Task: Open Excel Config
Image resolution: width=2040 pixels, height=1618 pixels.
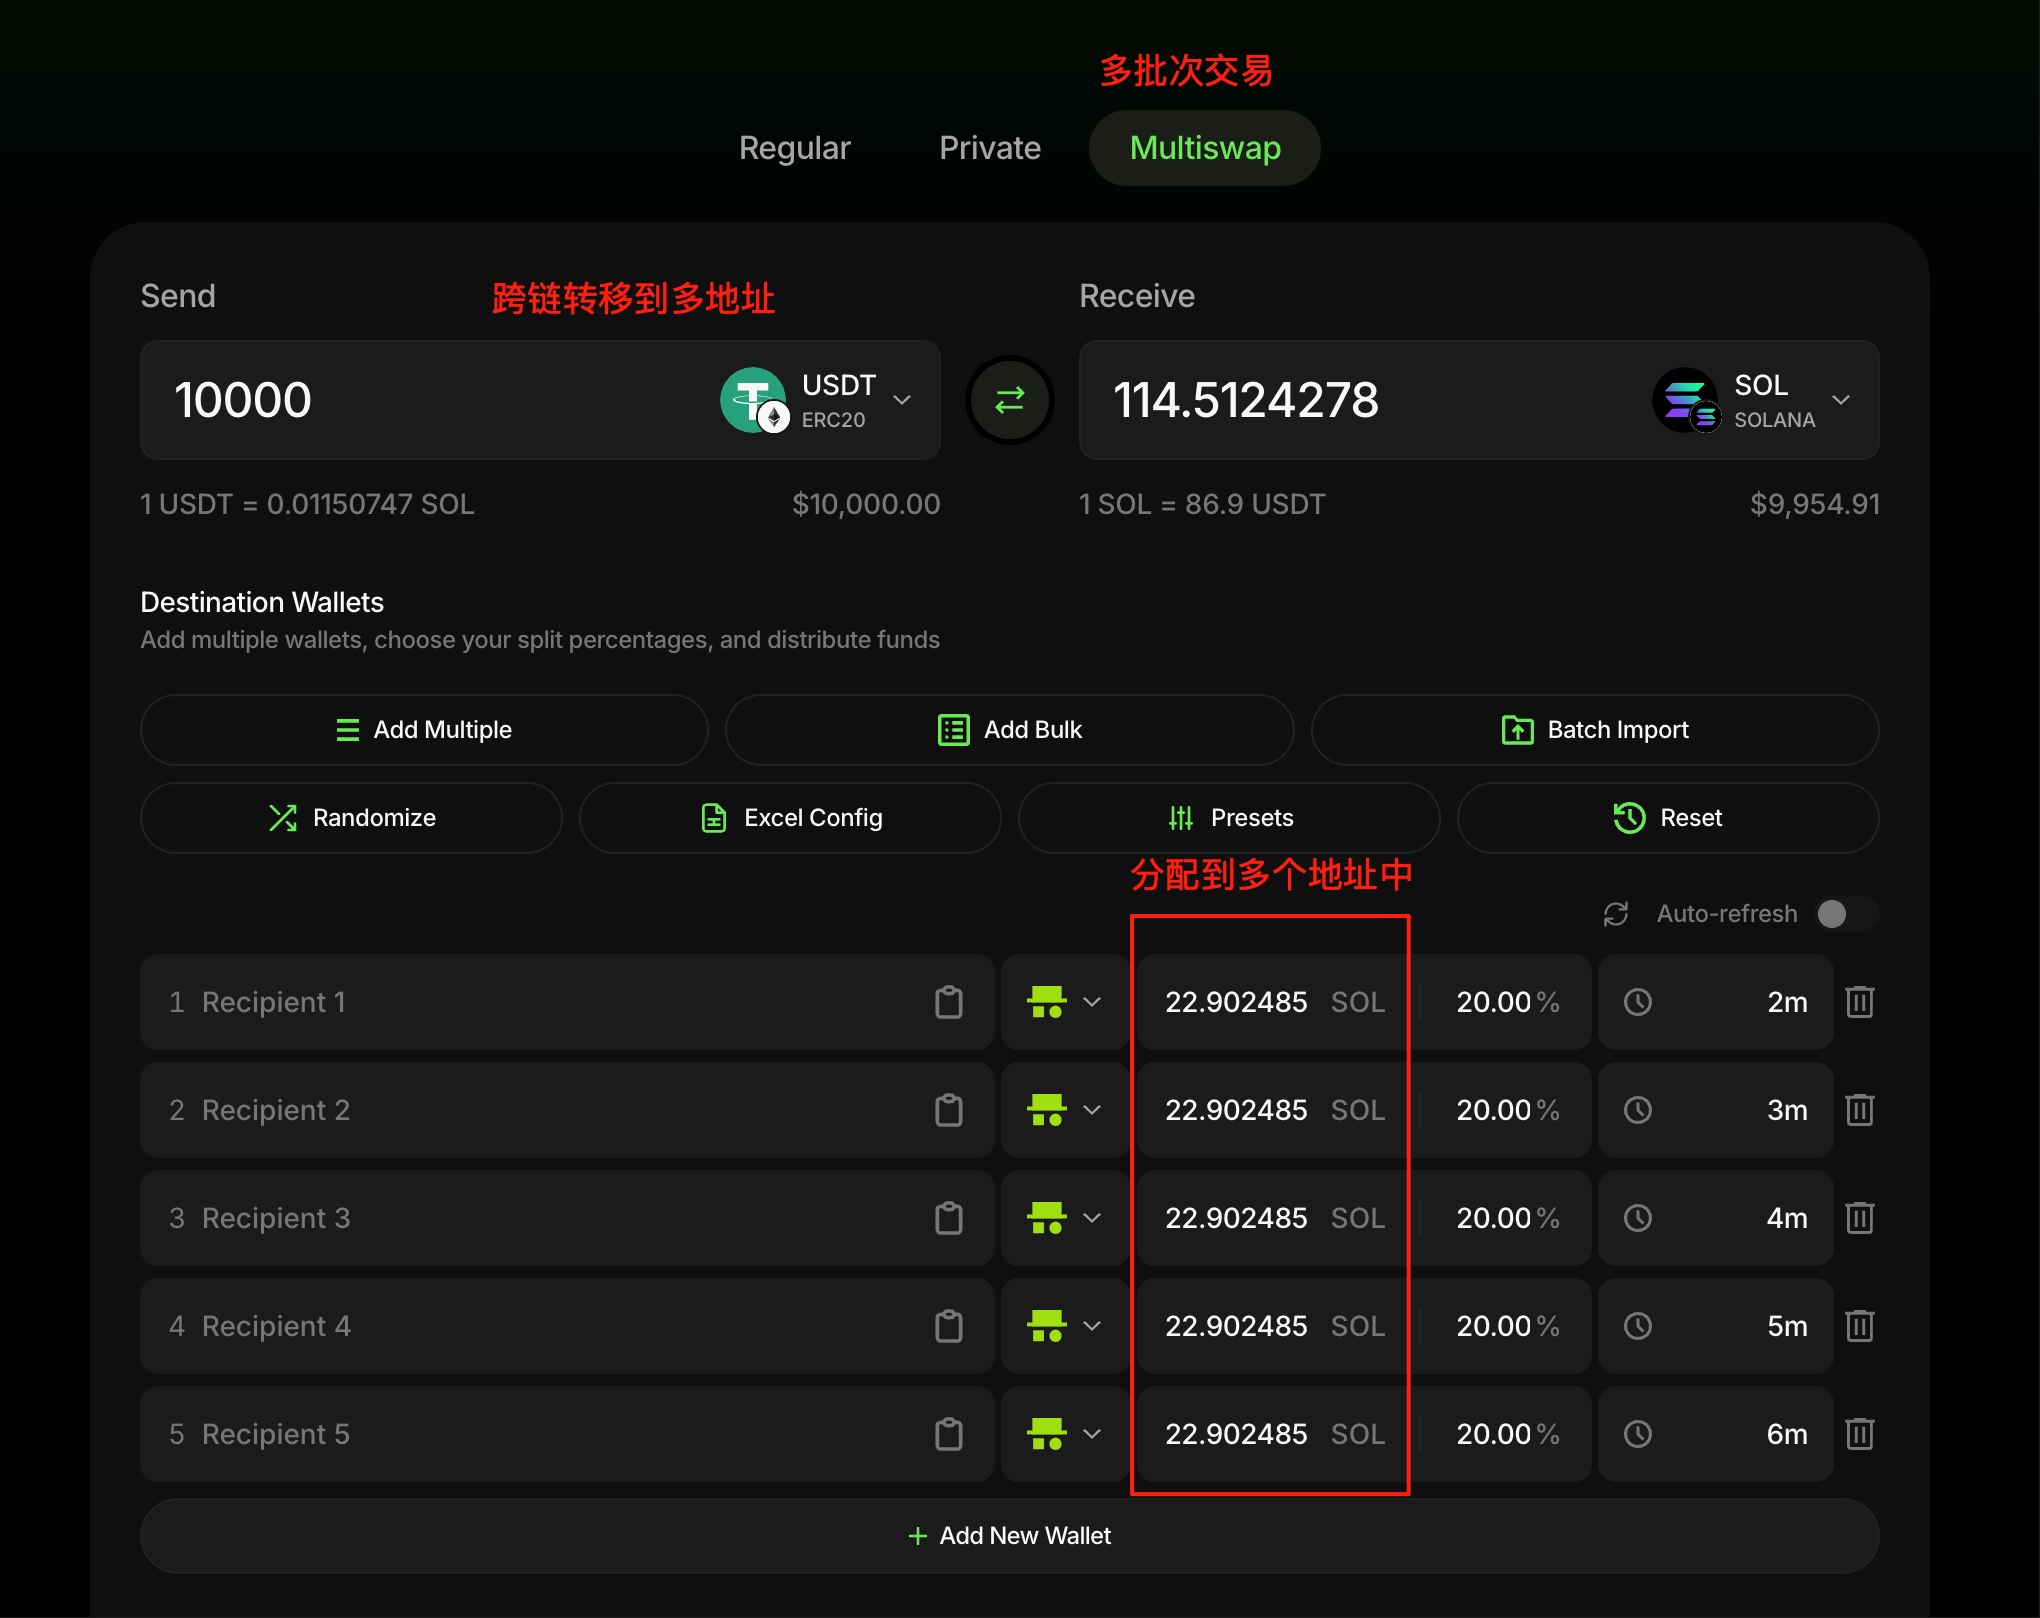Action: click(x=790, y=818)
